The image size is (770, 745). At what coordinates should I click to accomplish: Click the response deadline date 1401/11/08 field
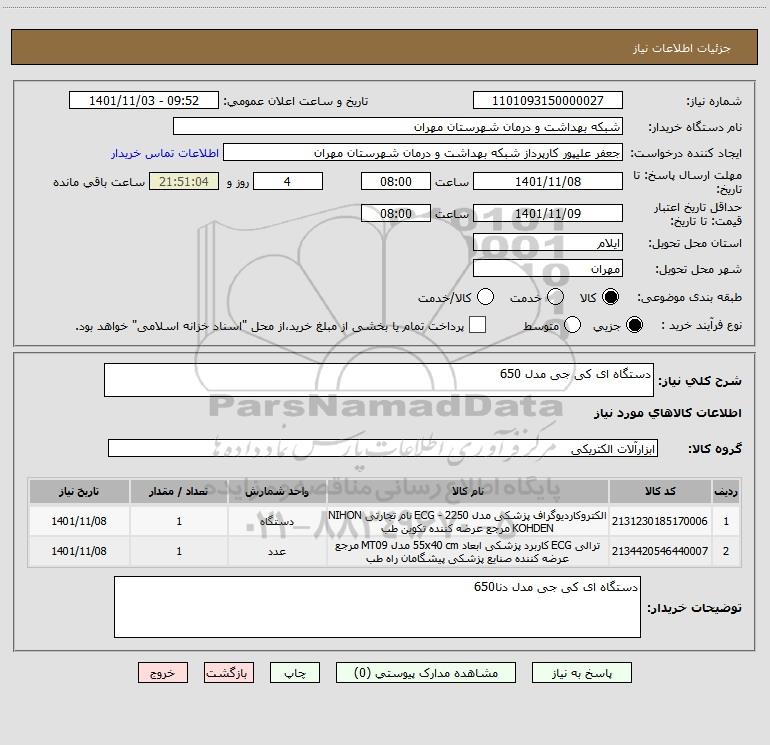tap(548, 182)
